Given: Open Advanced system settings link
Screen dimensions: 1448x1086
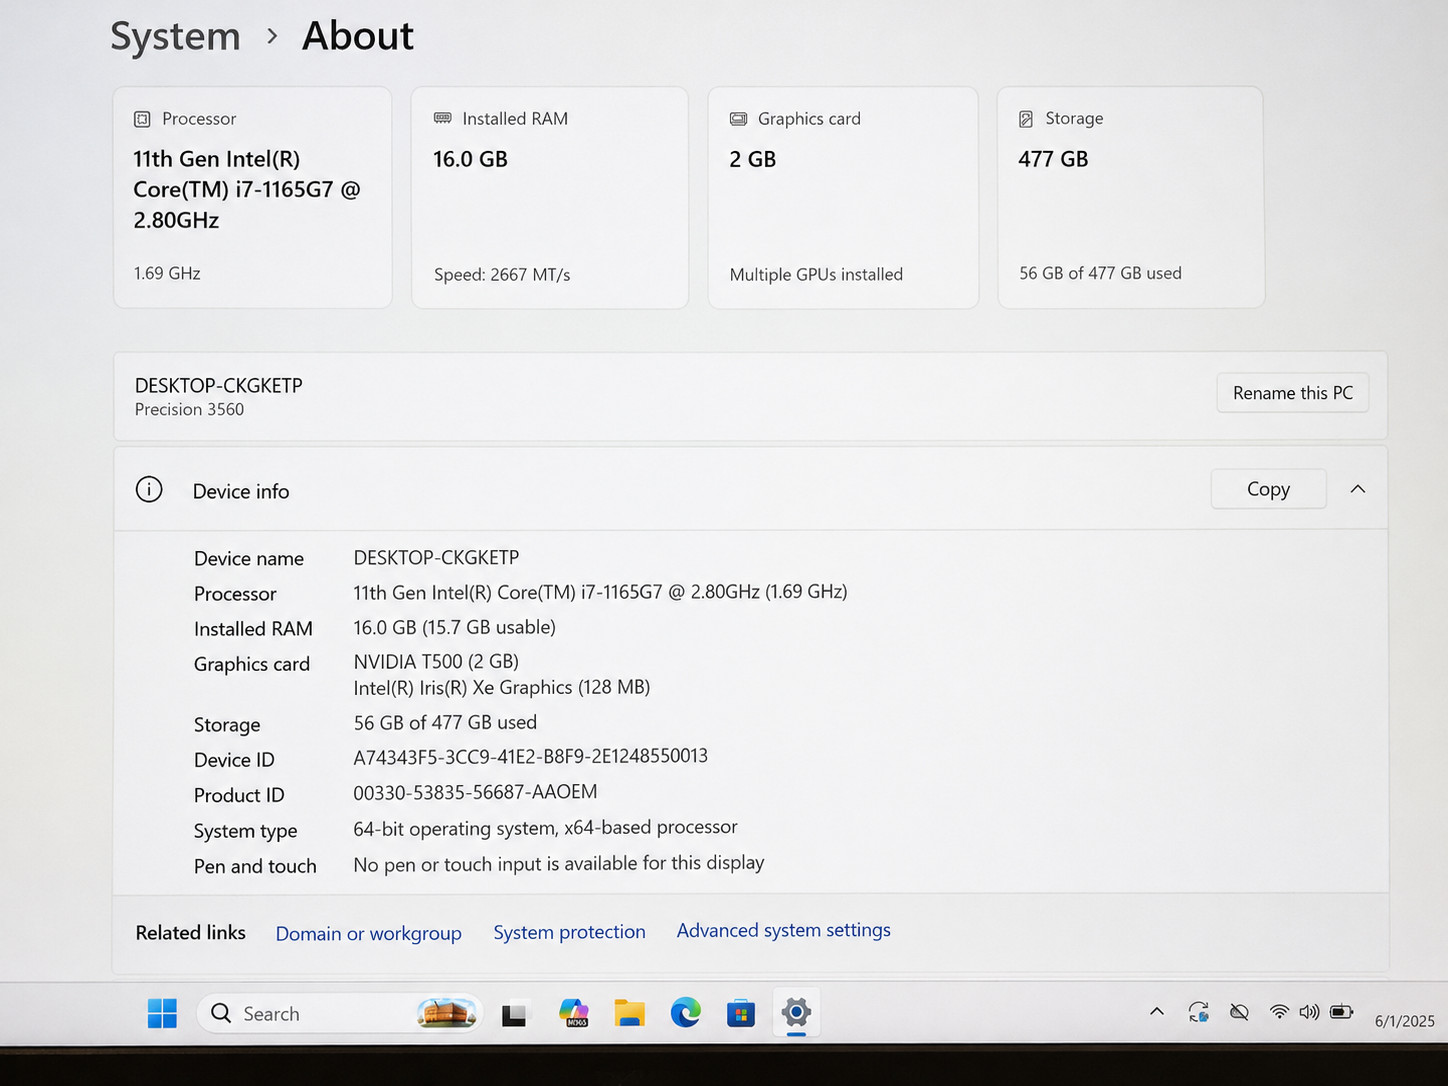Looking at the screenshot, I should [x=784, y=930].
